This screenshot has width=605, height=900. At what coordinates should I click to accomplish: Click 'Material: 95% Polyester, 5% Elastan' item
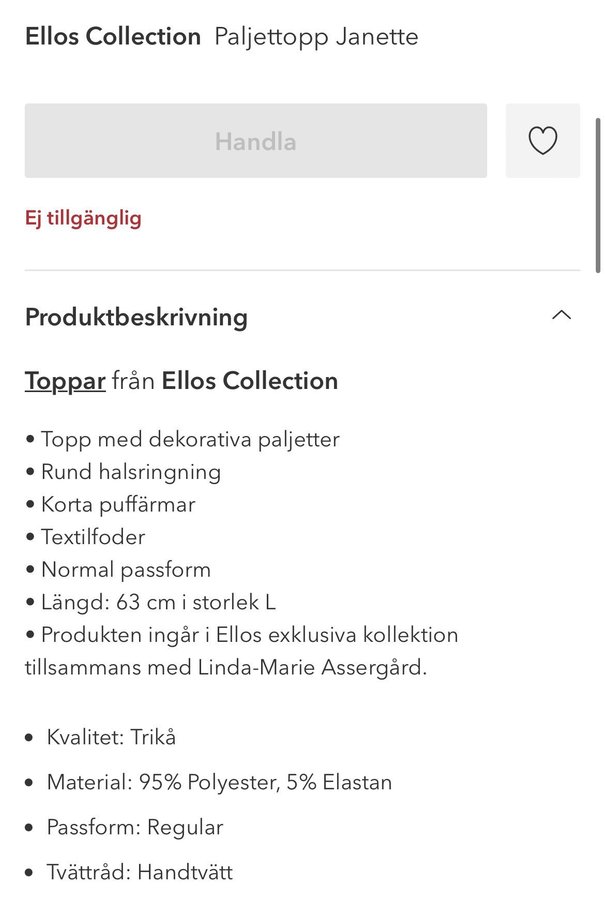pos(219,782)
